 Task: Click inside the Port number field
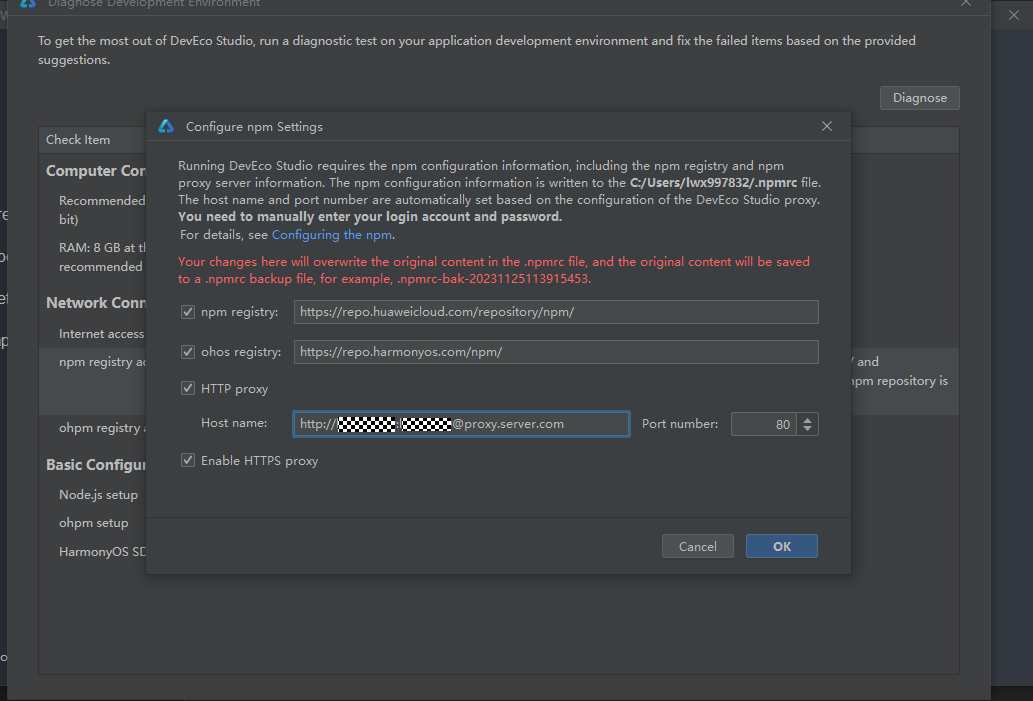click(x=762, y=424)
